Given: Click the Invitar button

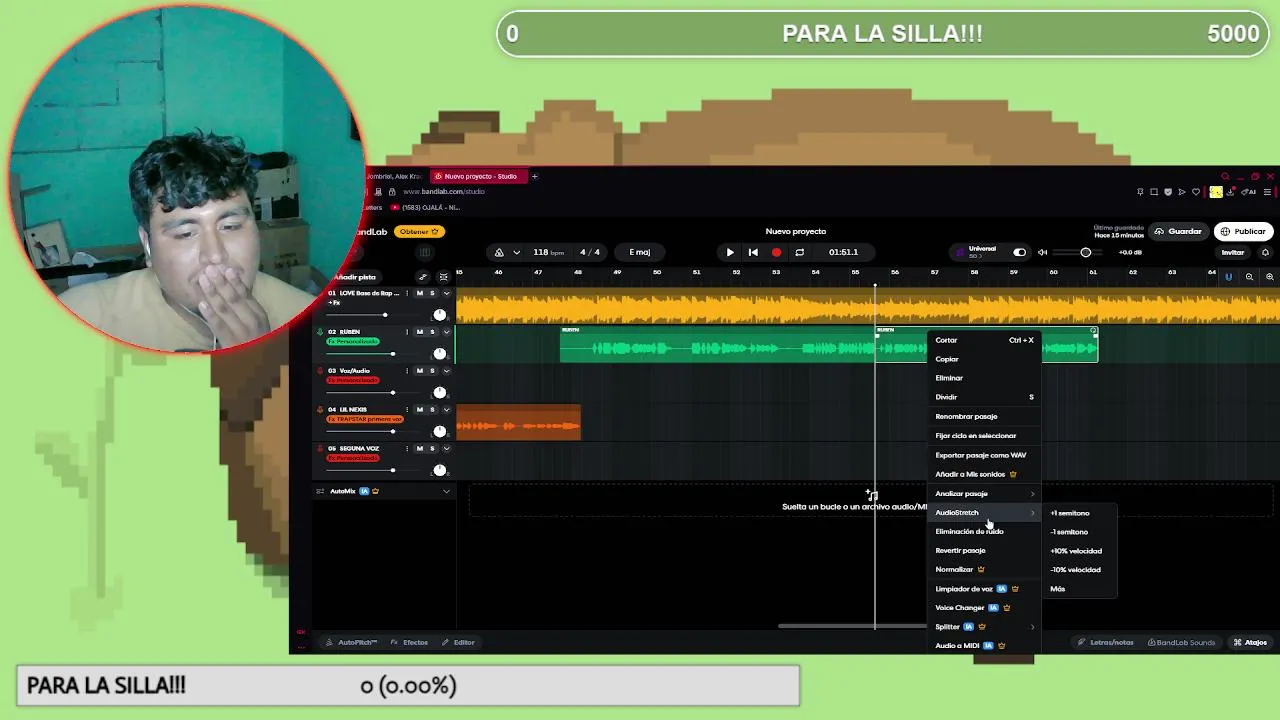Looking at the screenshot, I should [x=1233, y=253].
